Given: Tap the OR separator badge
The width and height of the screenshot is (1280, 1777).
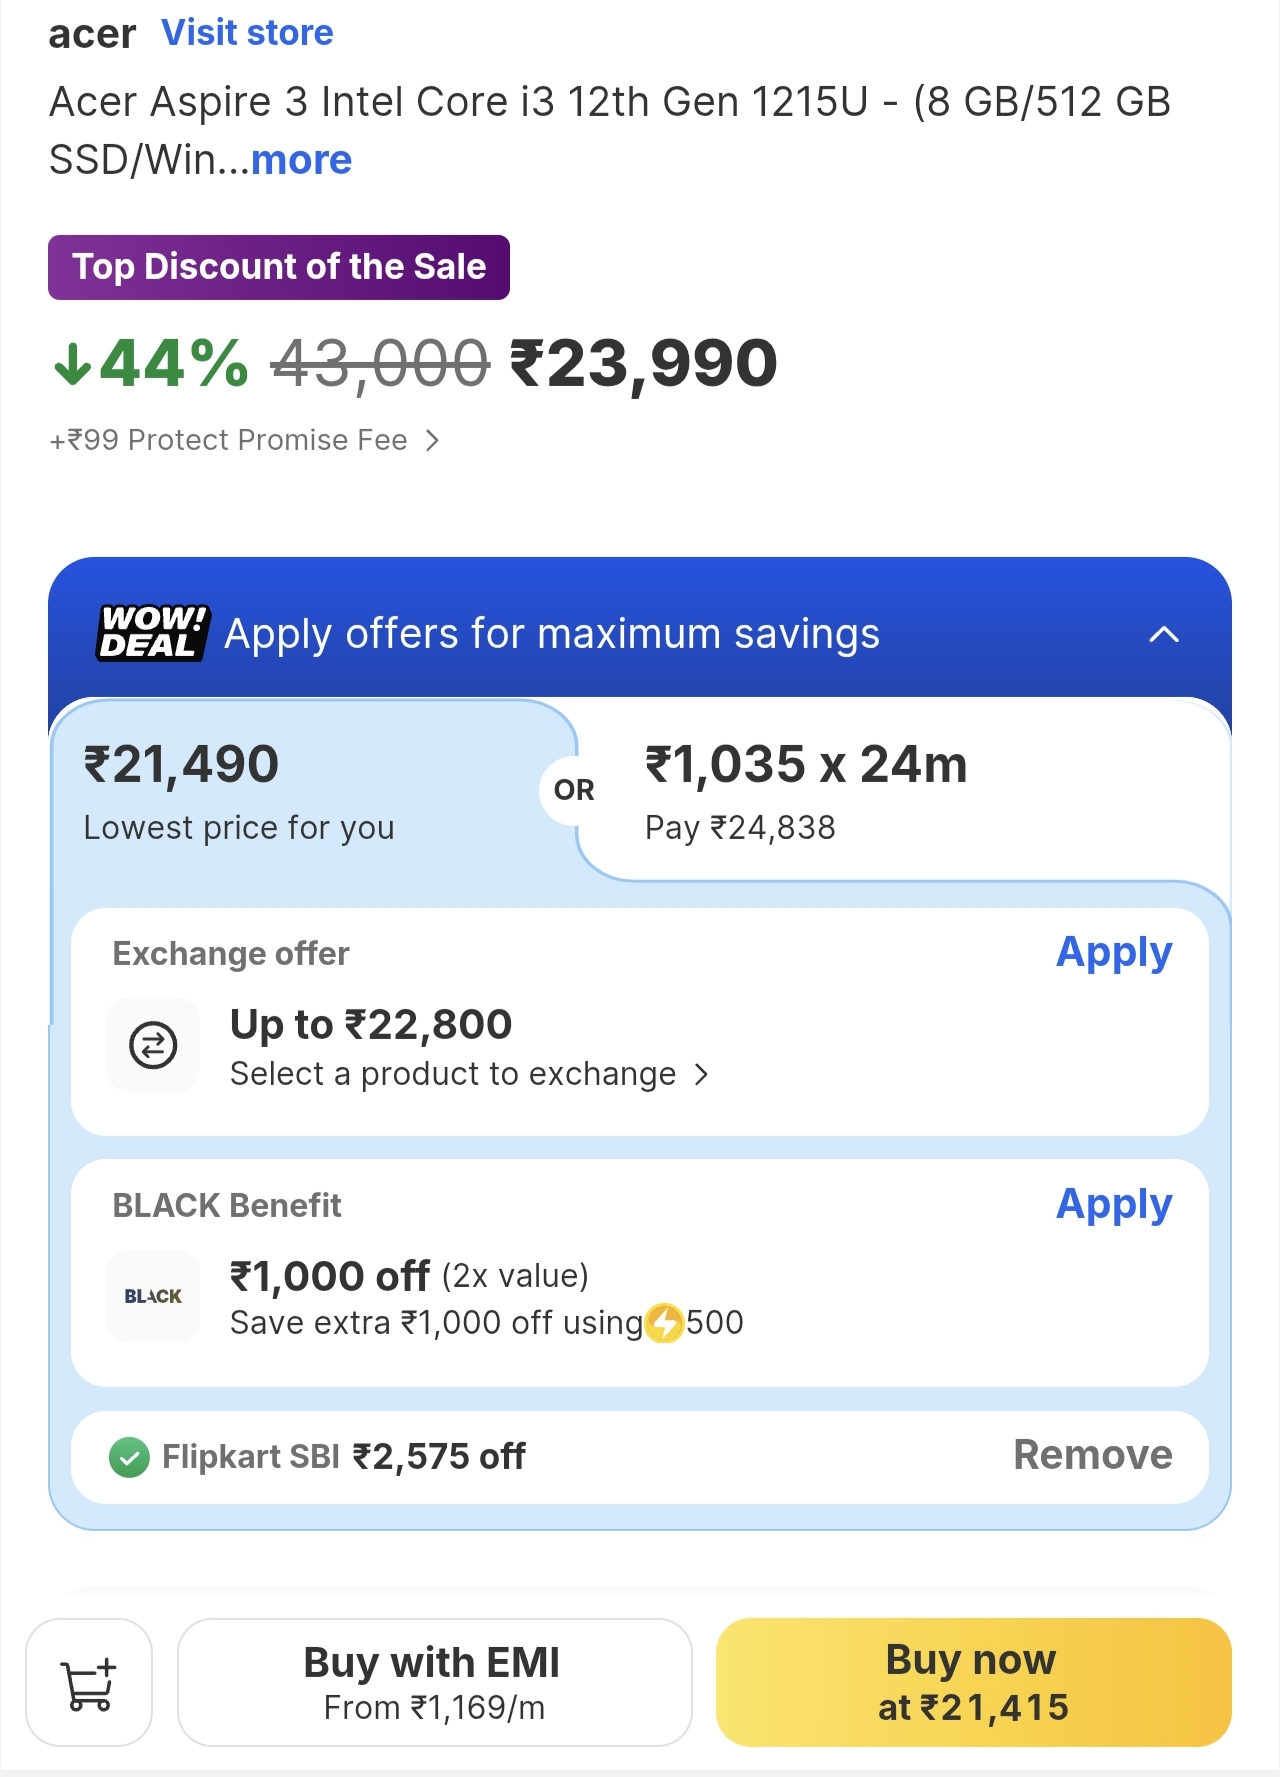Looking at the screenshot, I should click(573, 790).
